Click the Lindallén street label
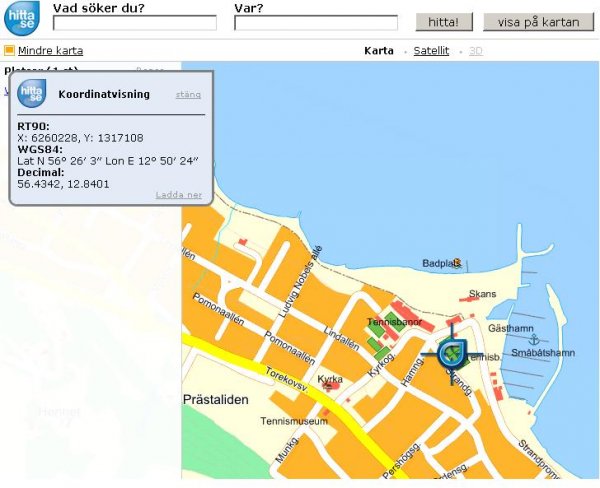 (341, 338)
